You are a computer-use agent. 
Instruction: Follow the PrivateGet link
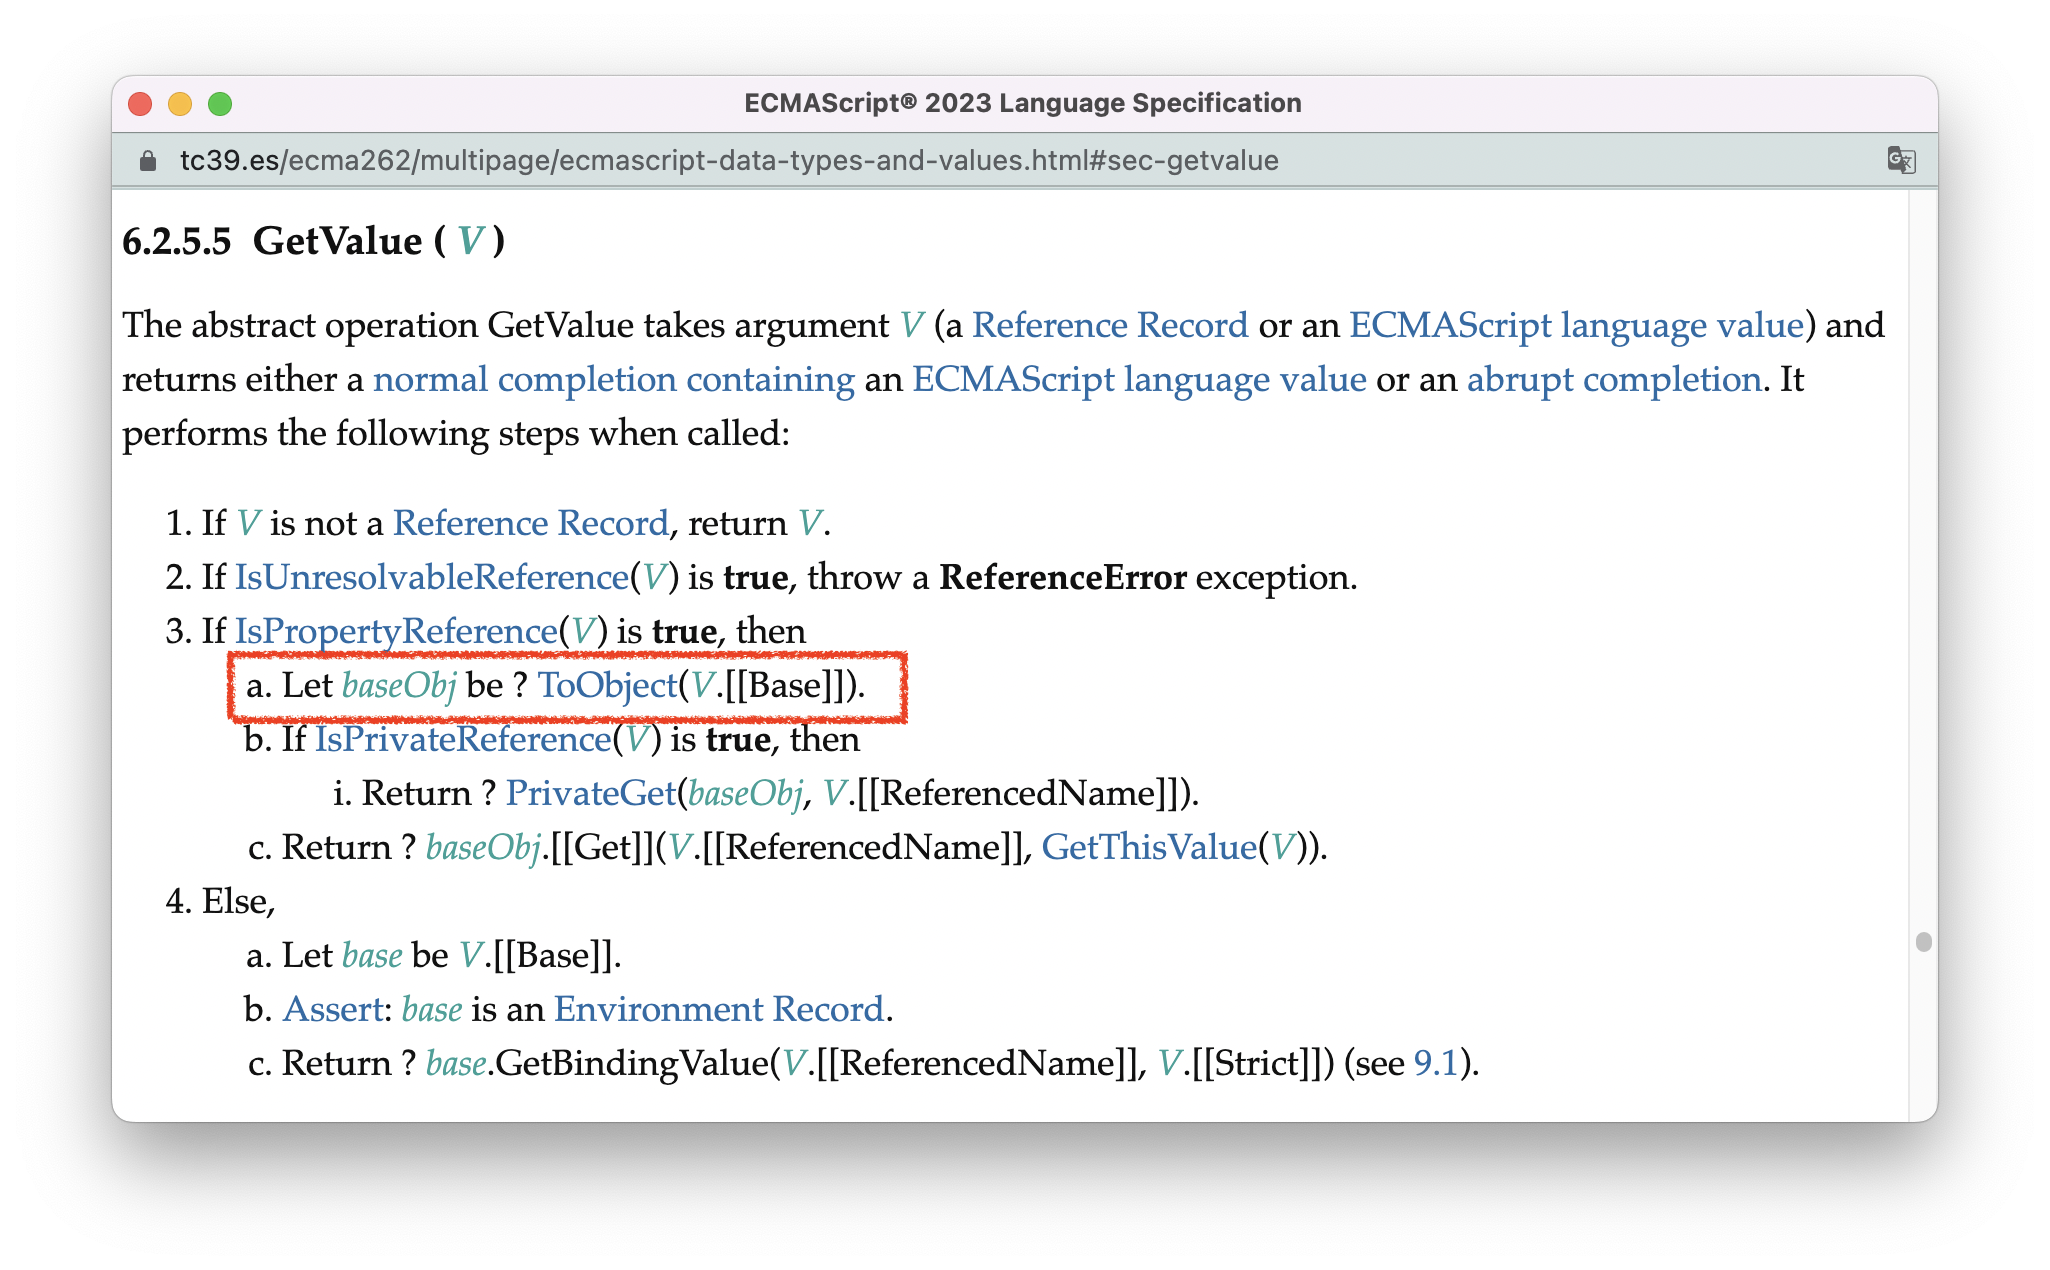click(x=590, y=794)
